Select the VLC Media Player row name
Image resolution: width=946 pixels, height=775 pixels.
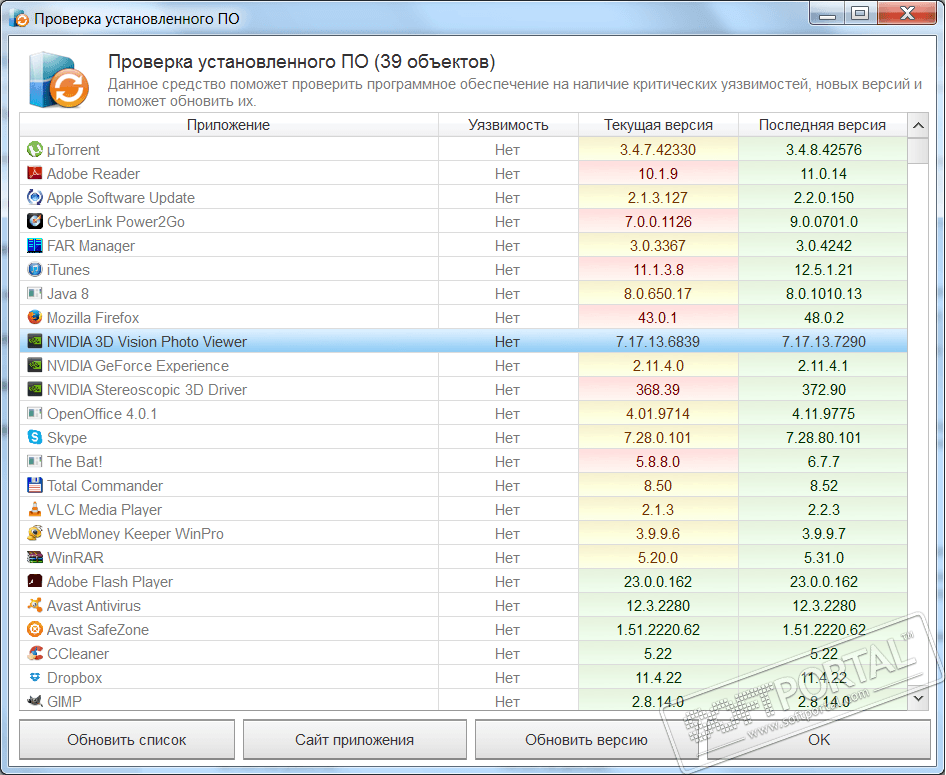click(x=104, y=510)
